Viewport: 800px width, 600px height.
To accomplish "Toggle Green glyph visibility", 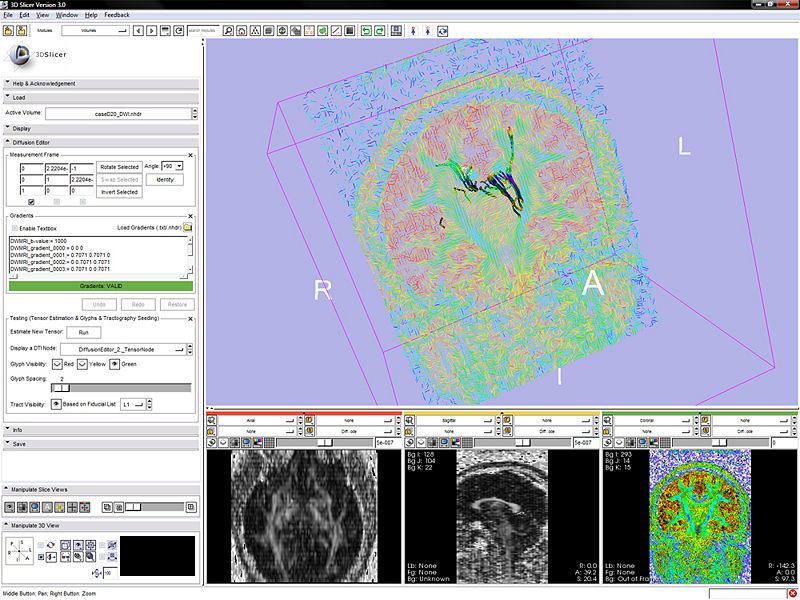I will coord(113,363).
